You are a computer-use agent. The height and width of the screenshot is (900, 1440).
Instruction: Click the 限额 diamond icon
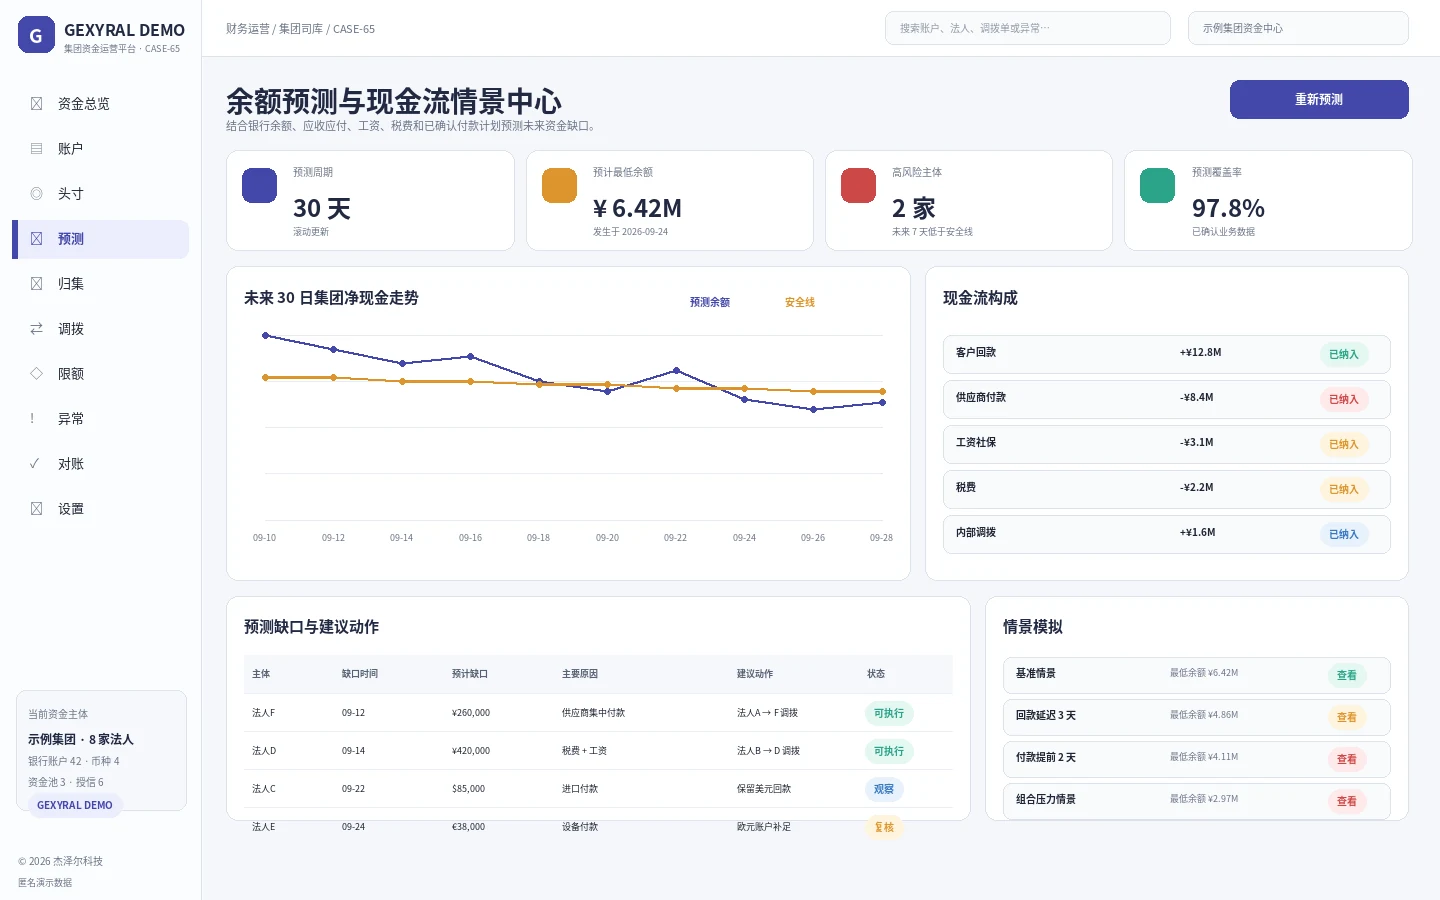pyautogui.click(x=36, y=374)
